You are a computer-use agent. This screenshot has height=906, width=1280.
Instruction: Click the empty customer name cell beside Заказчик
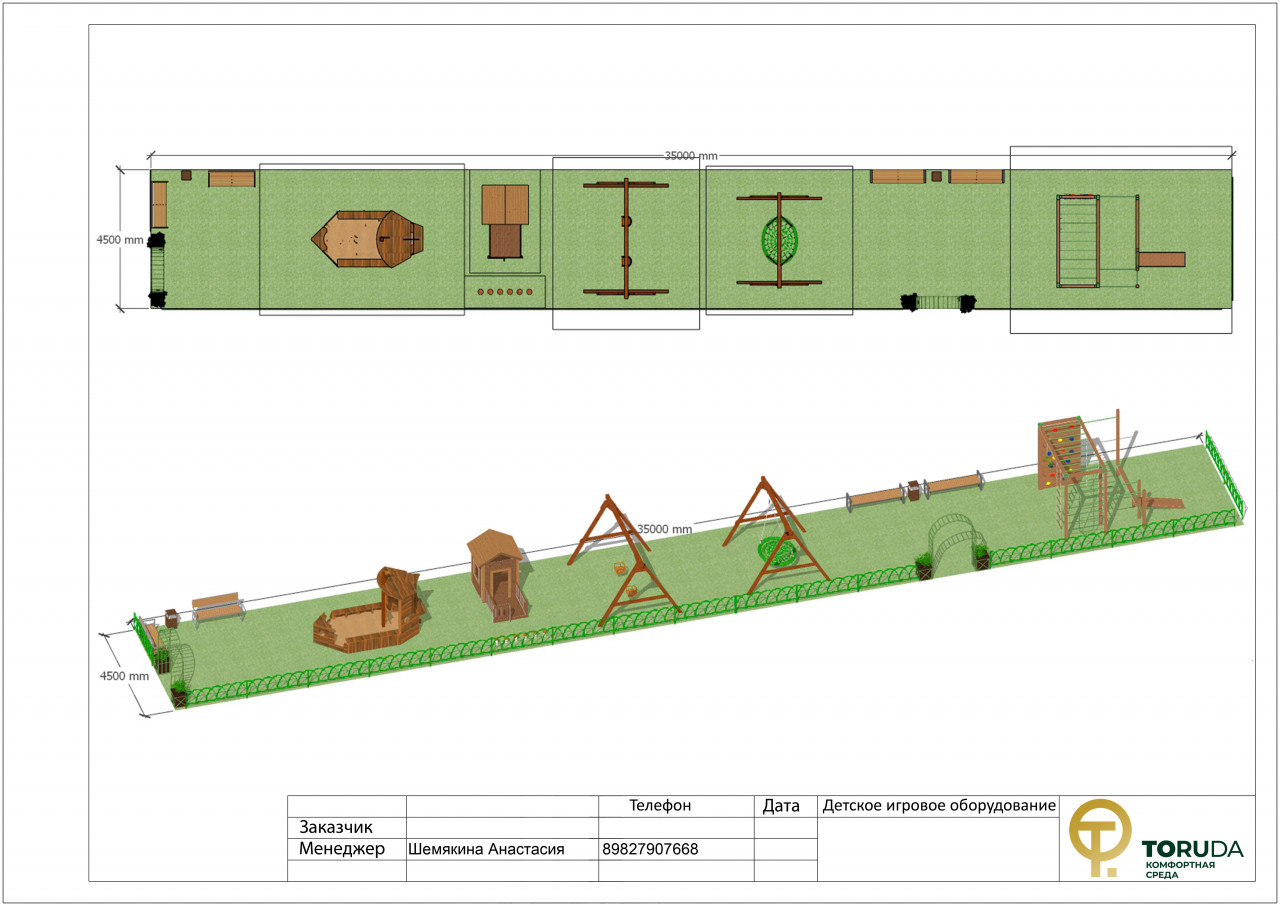click(x=502, y=827)
